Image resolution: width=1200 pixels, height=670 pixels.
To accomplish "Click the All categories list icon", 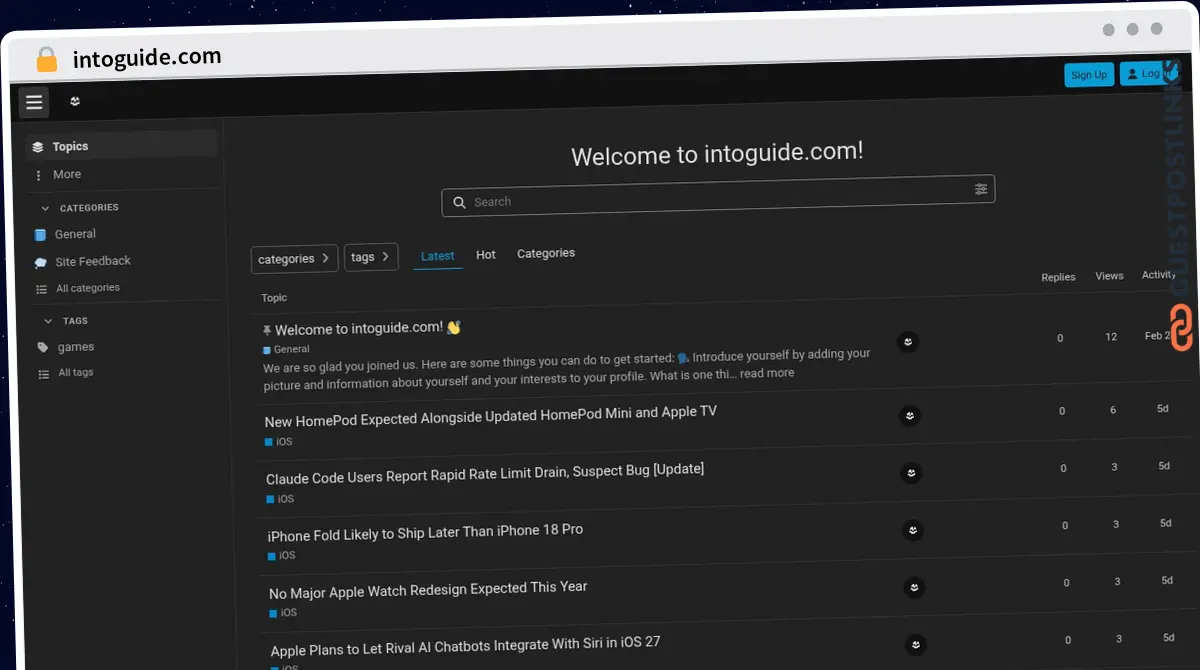I will pos(41,289).
